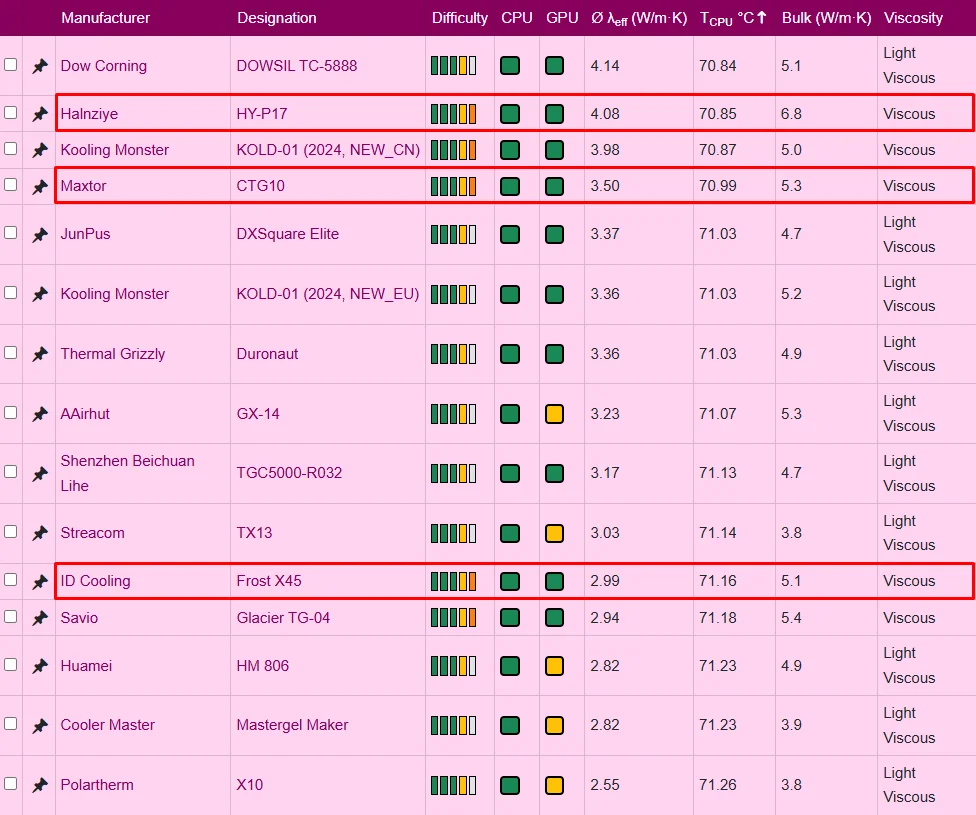Image resolution: width=976 pixels, height=815 pixels.
Task: Click the yellow GPU indicator for Huamei HM 806
Action: (x=554, y=666)
